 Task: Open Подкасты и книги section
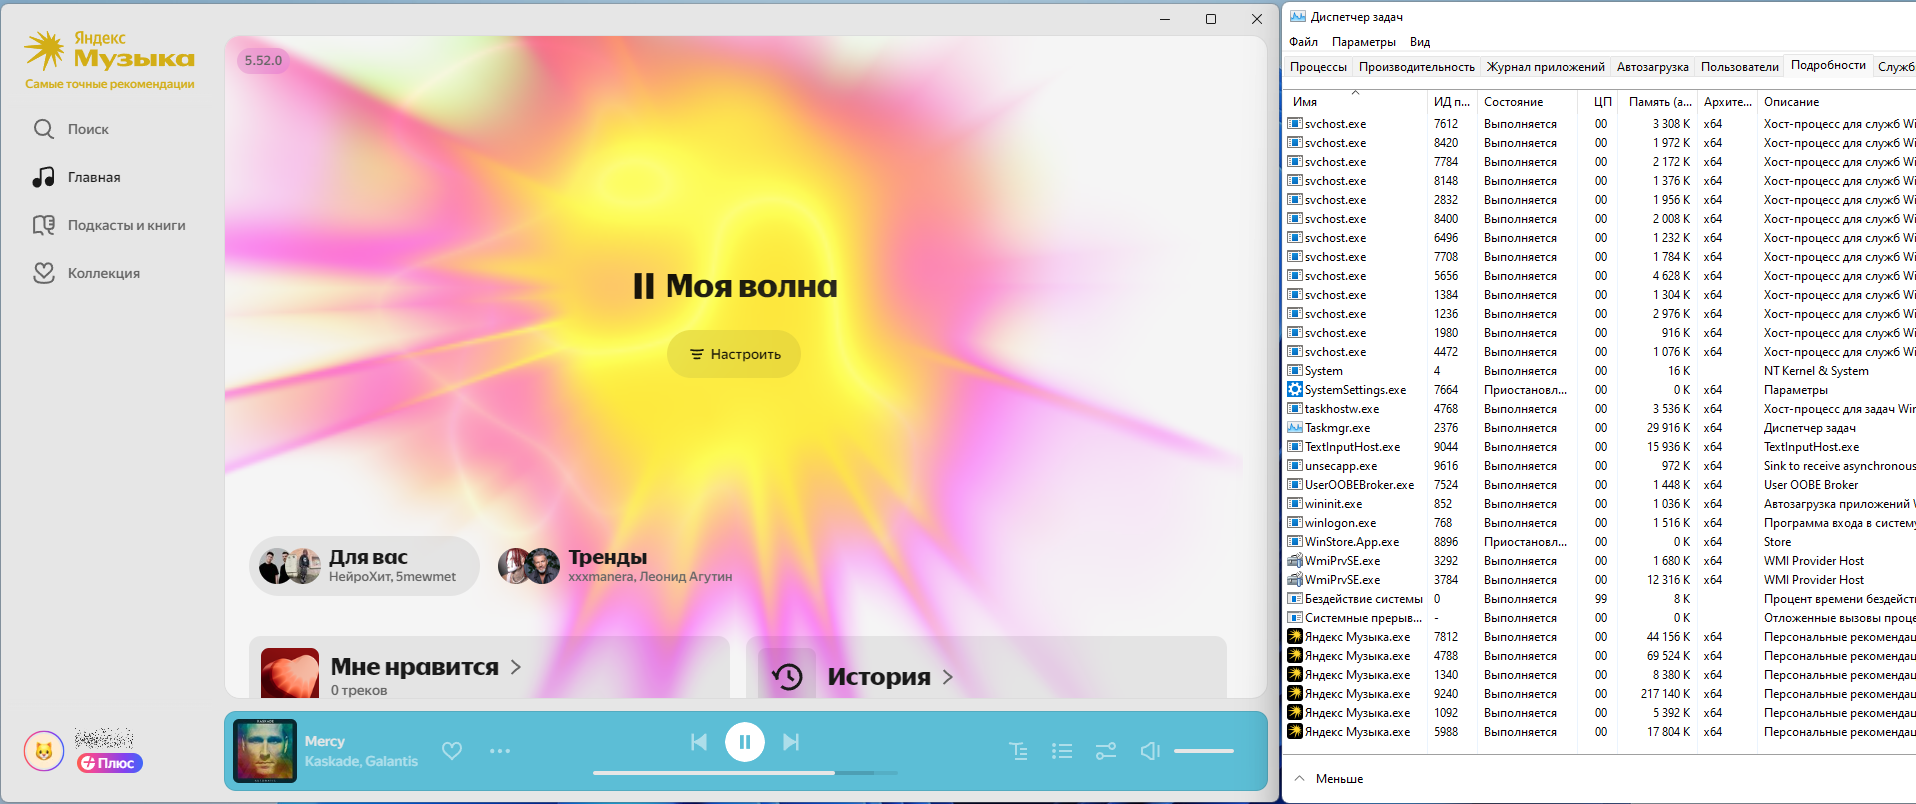[x=110, y=225]
